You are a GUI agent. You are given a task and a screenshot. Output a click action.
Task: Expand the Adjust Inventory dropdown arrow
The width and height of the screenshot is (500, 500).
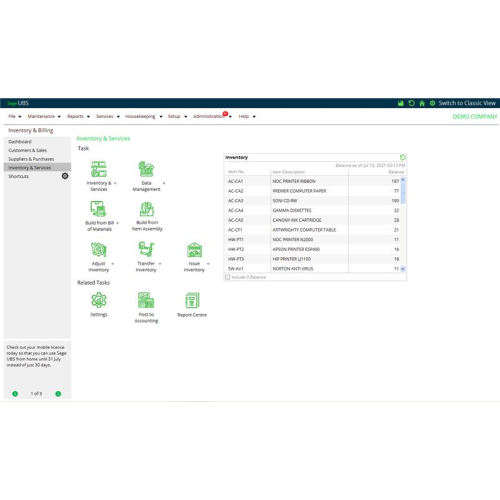point(112,264)
